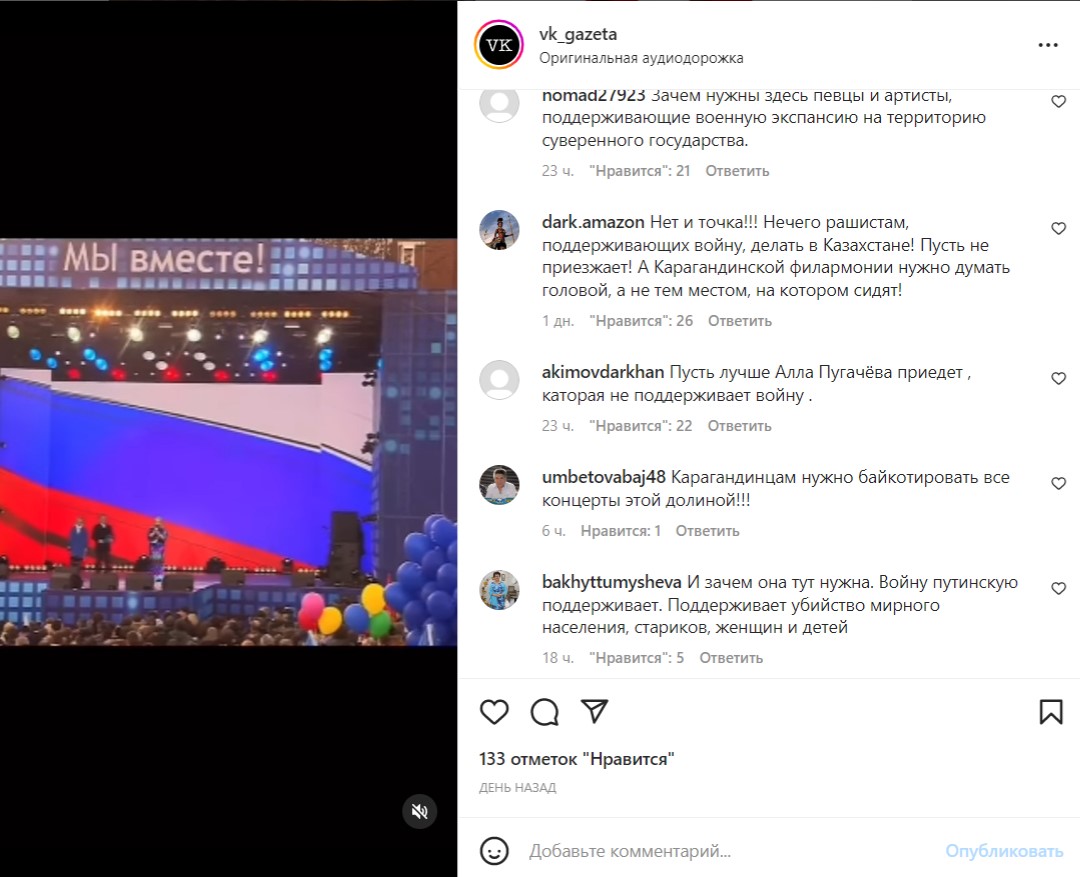1080x877 pixels.
Task: Click the Опубликовать button
Action: 1004,852
